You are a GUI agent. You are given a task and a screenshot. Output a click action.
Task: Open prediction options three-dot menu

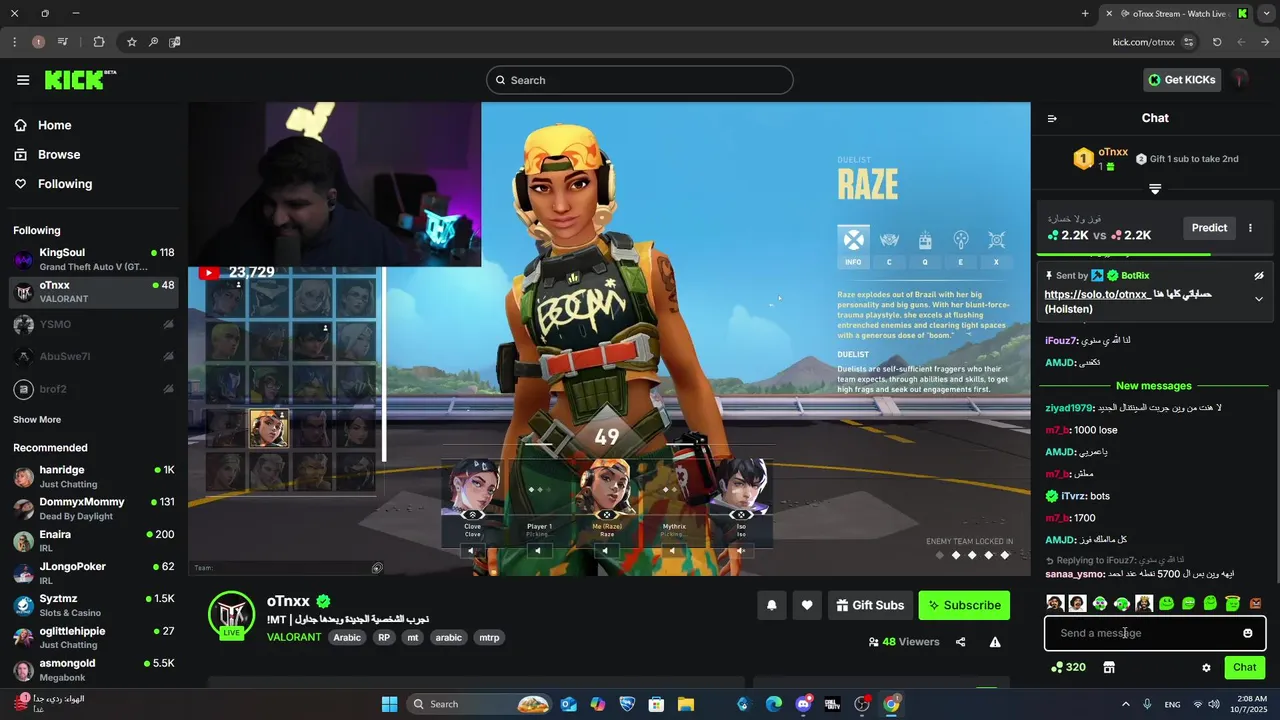pyautogui.click(x=1250, y=228)
